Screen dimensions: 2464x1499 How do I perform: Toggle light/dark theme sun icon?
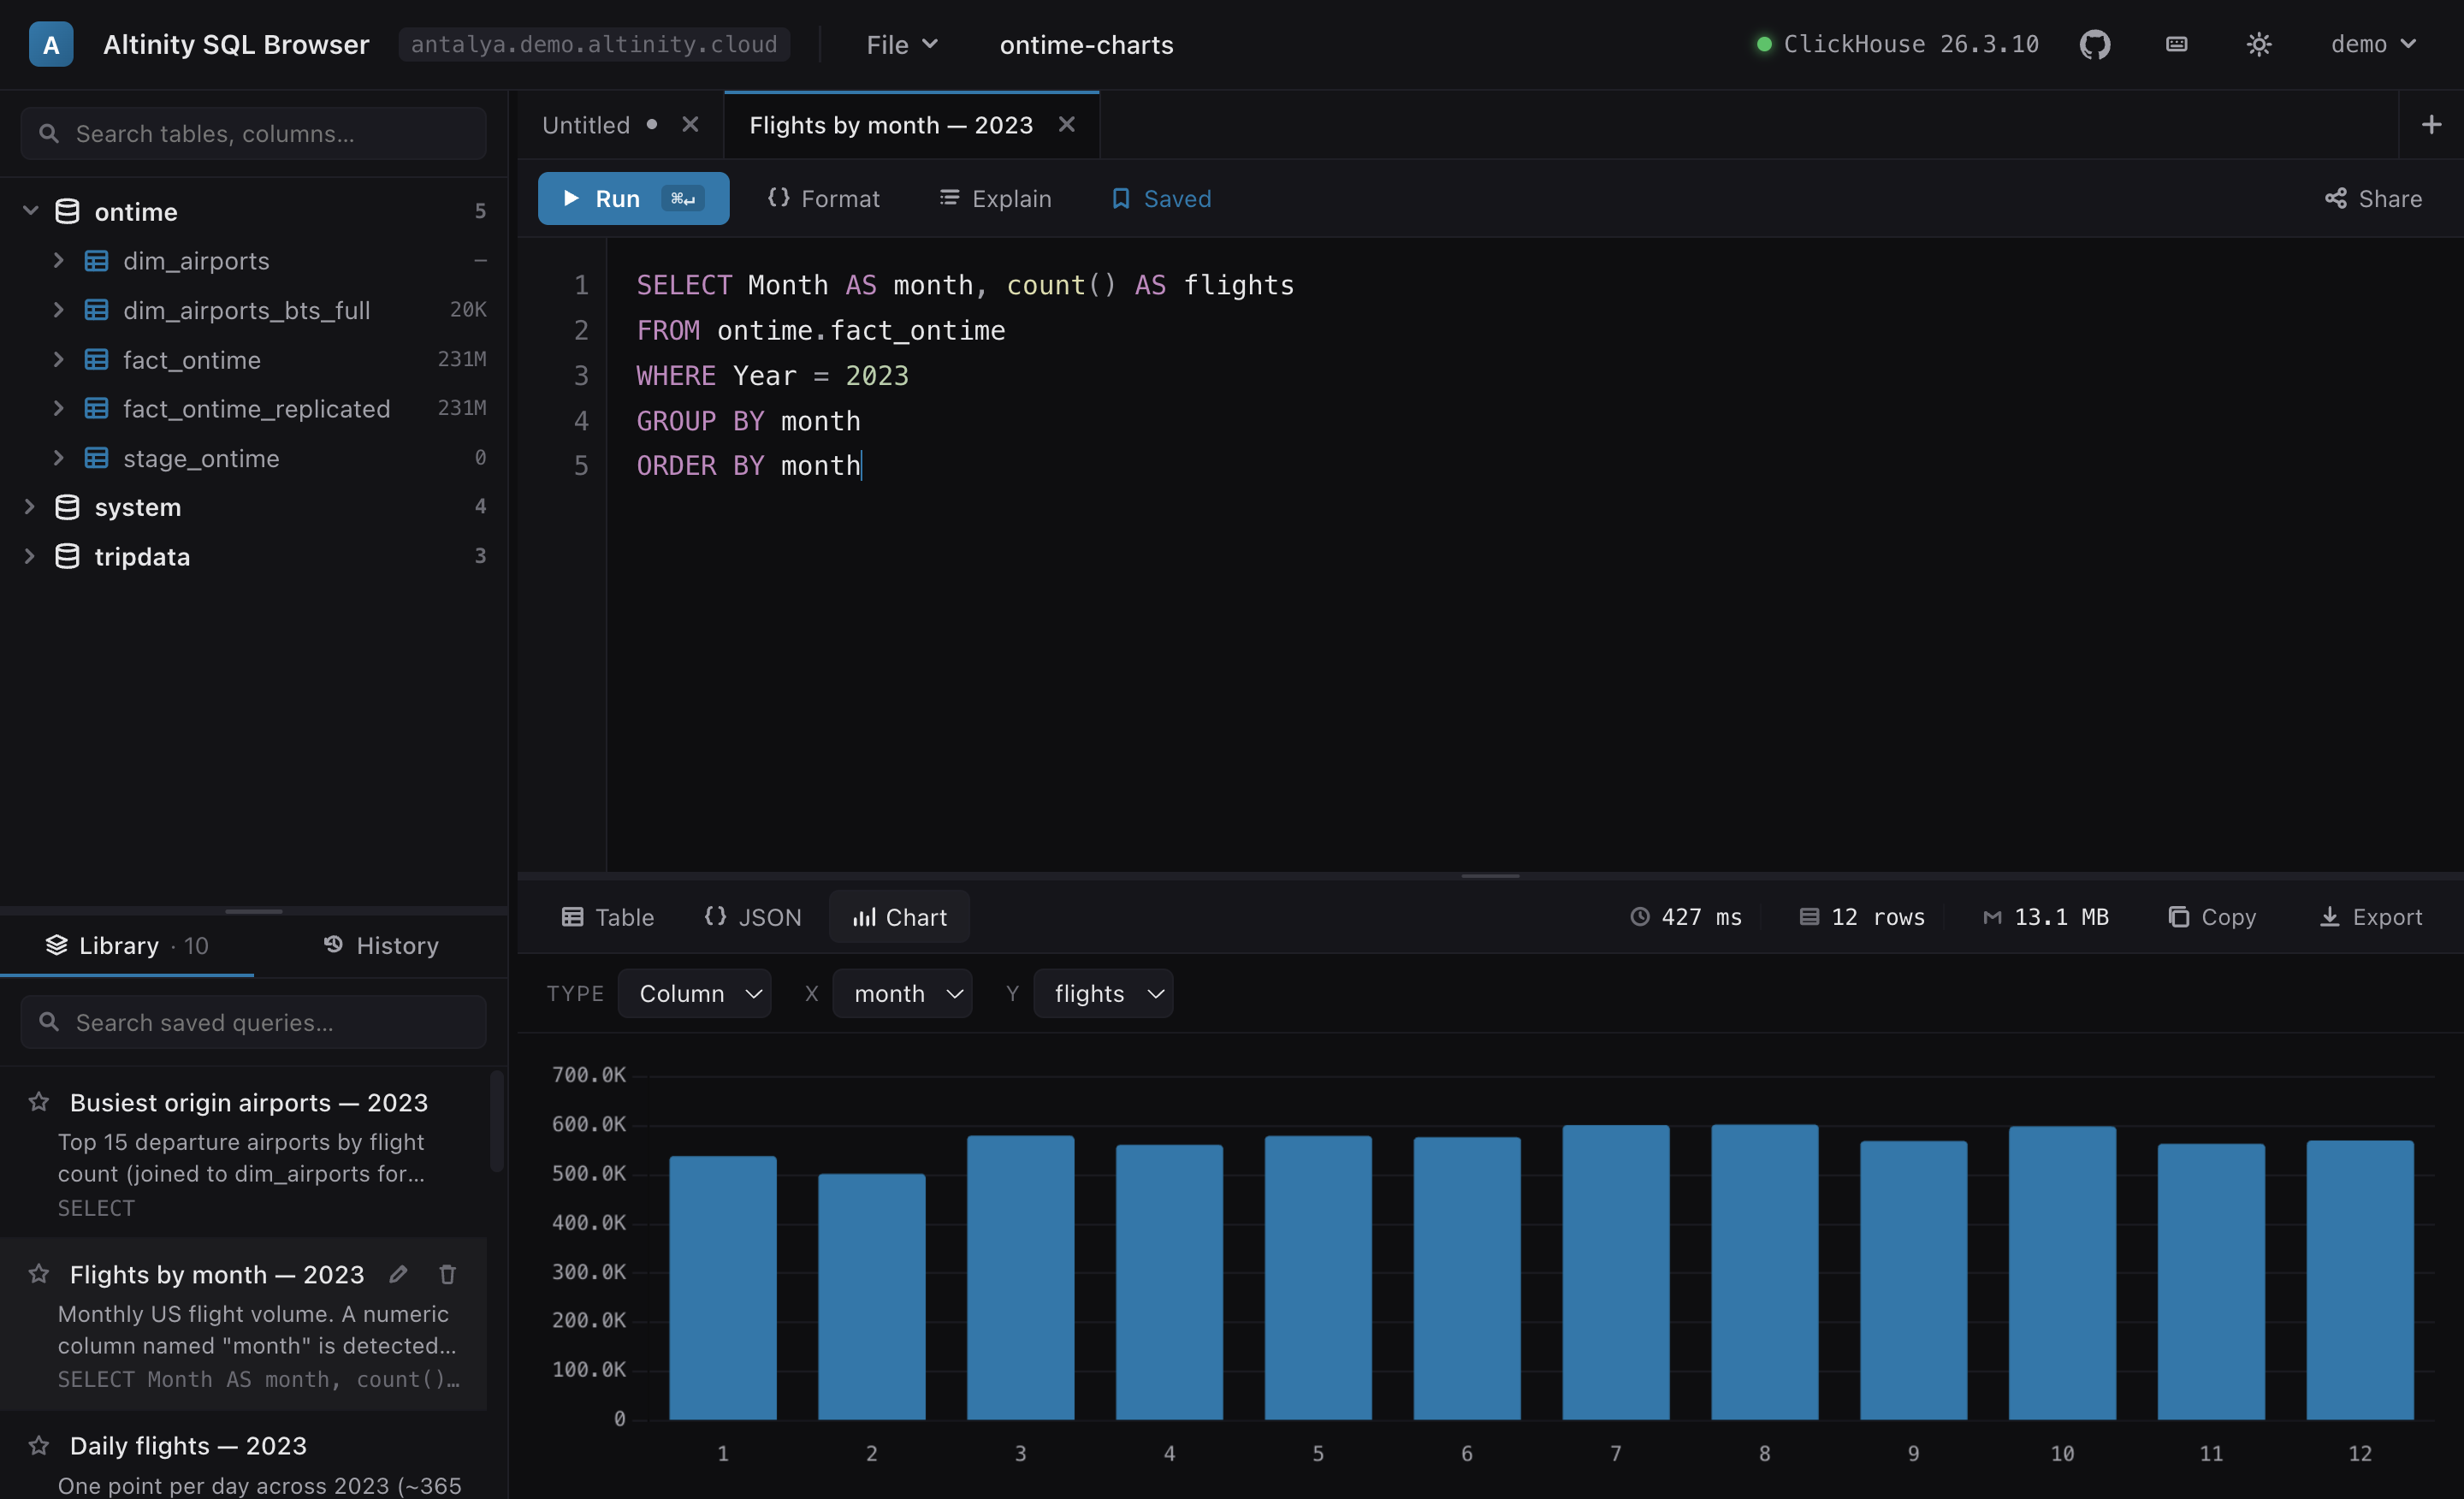[x=2258, y=45]
